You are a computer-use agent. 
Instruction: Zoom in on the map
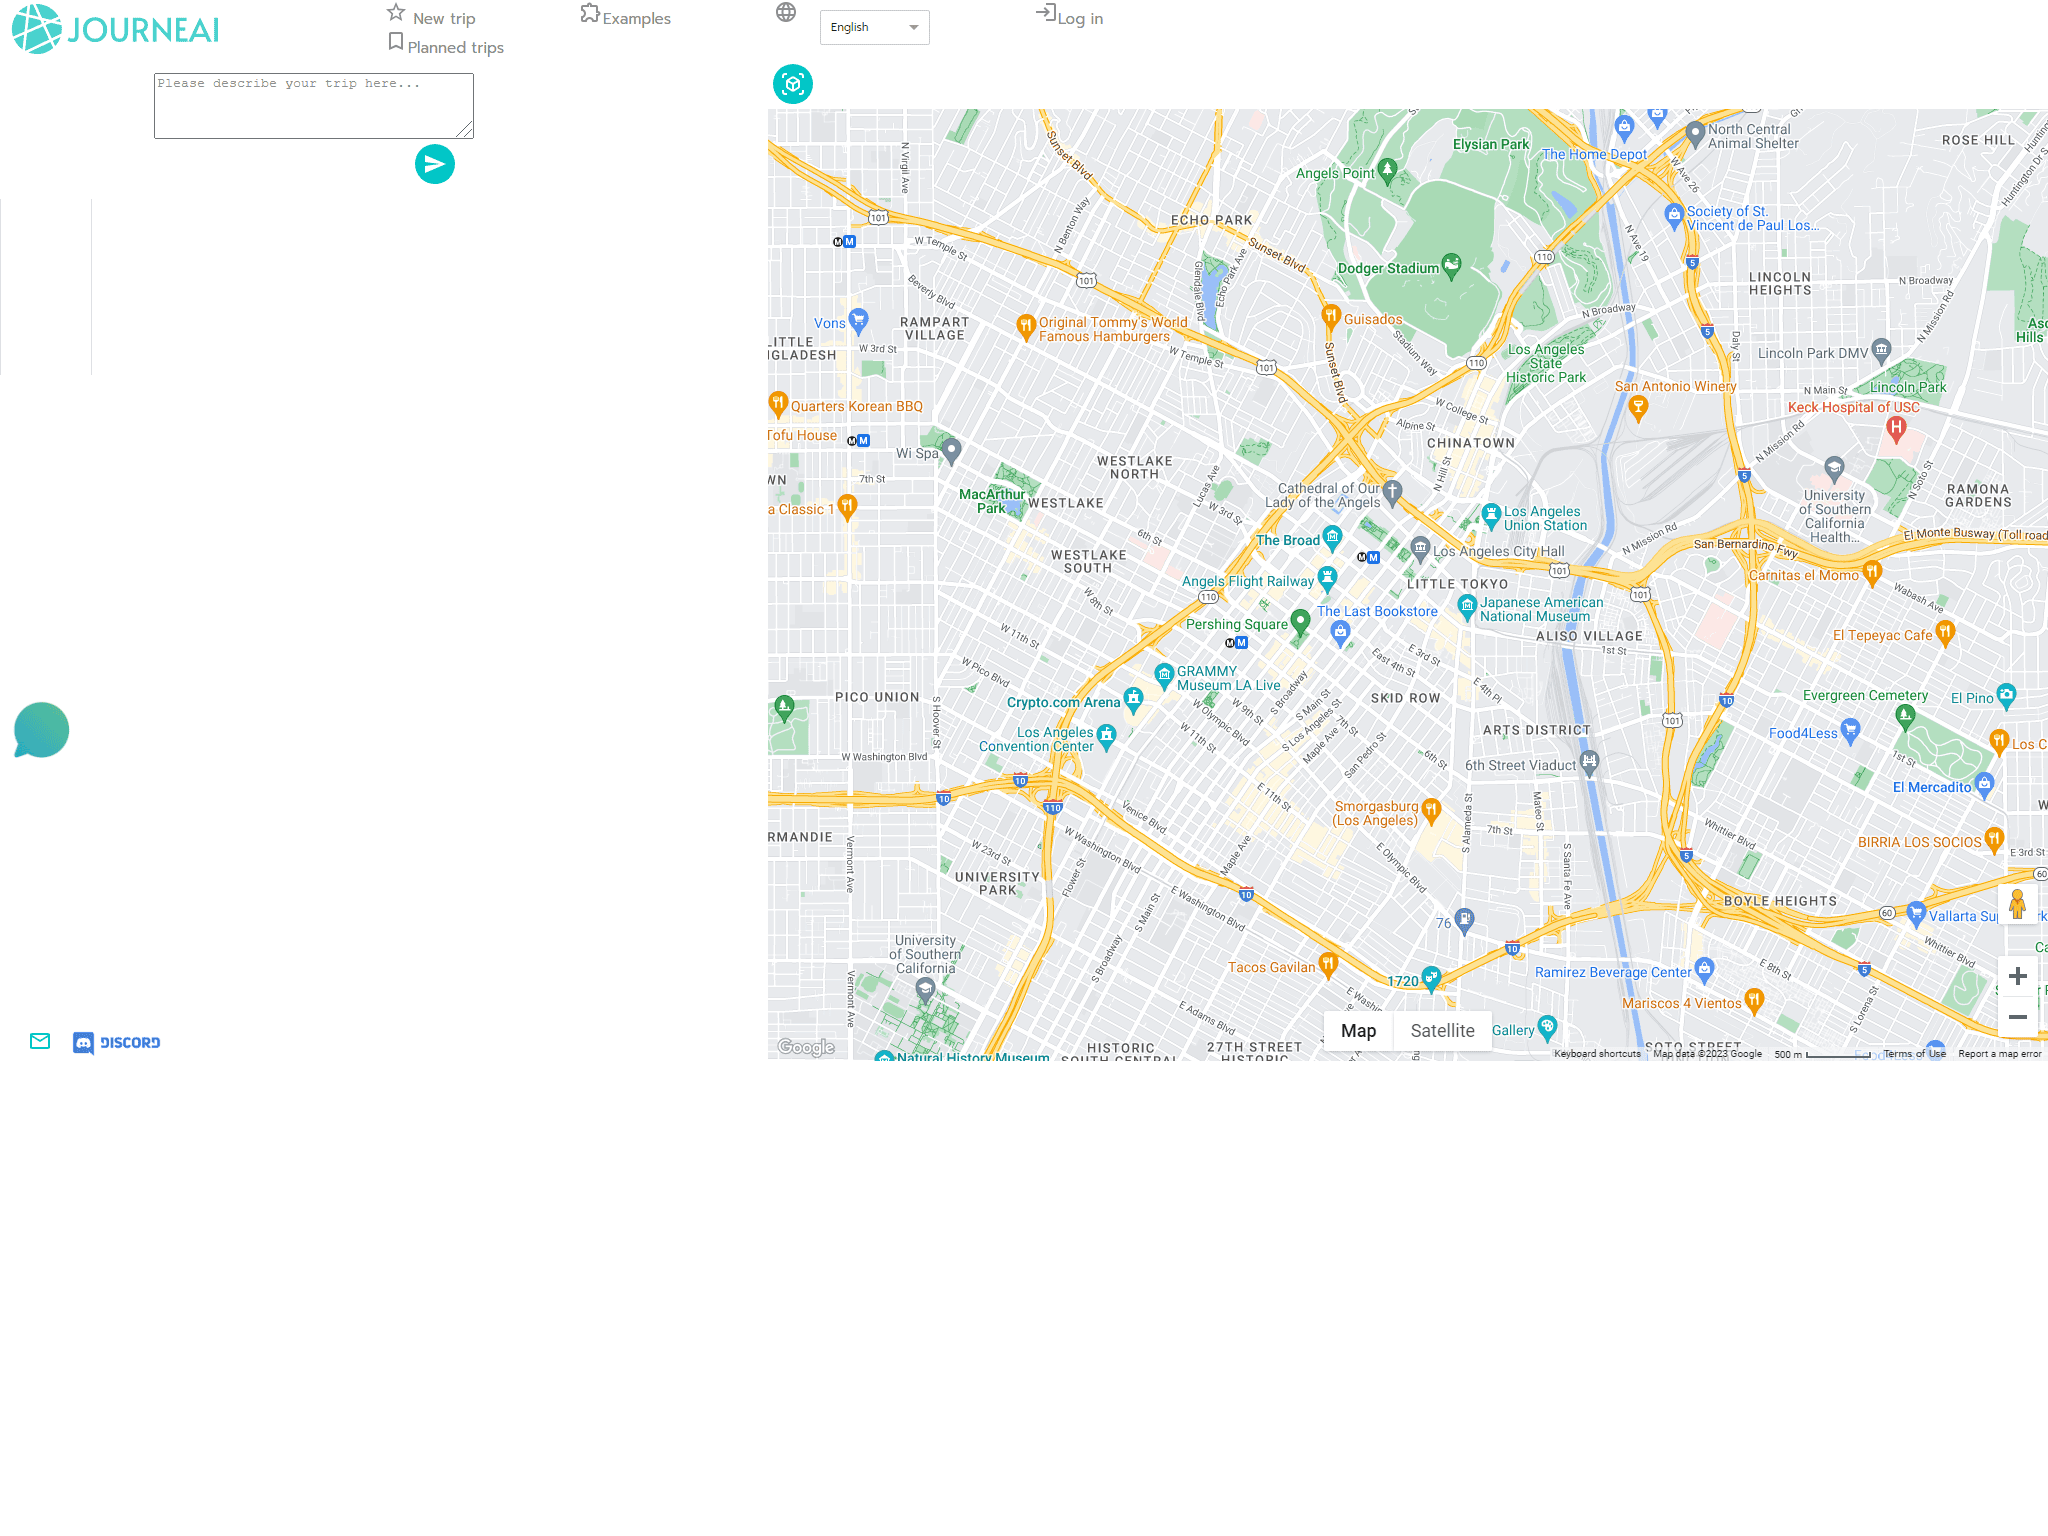[x=2018, y=976]
